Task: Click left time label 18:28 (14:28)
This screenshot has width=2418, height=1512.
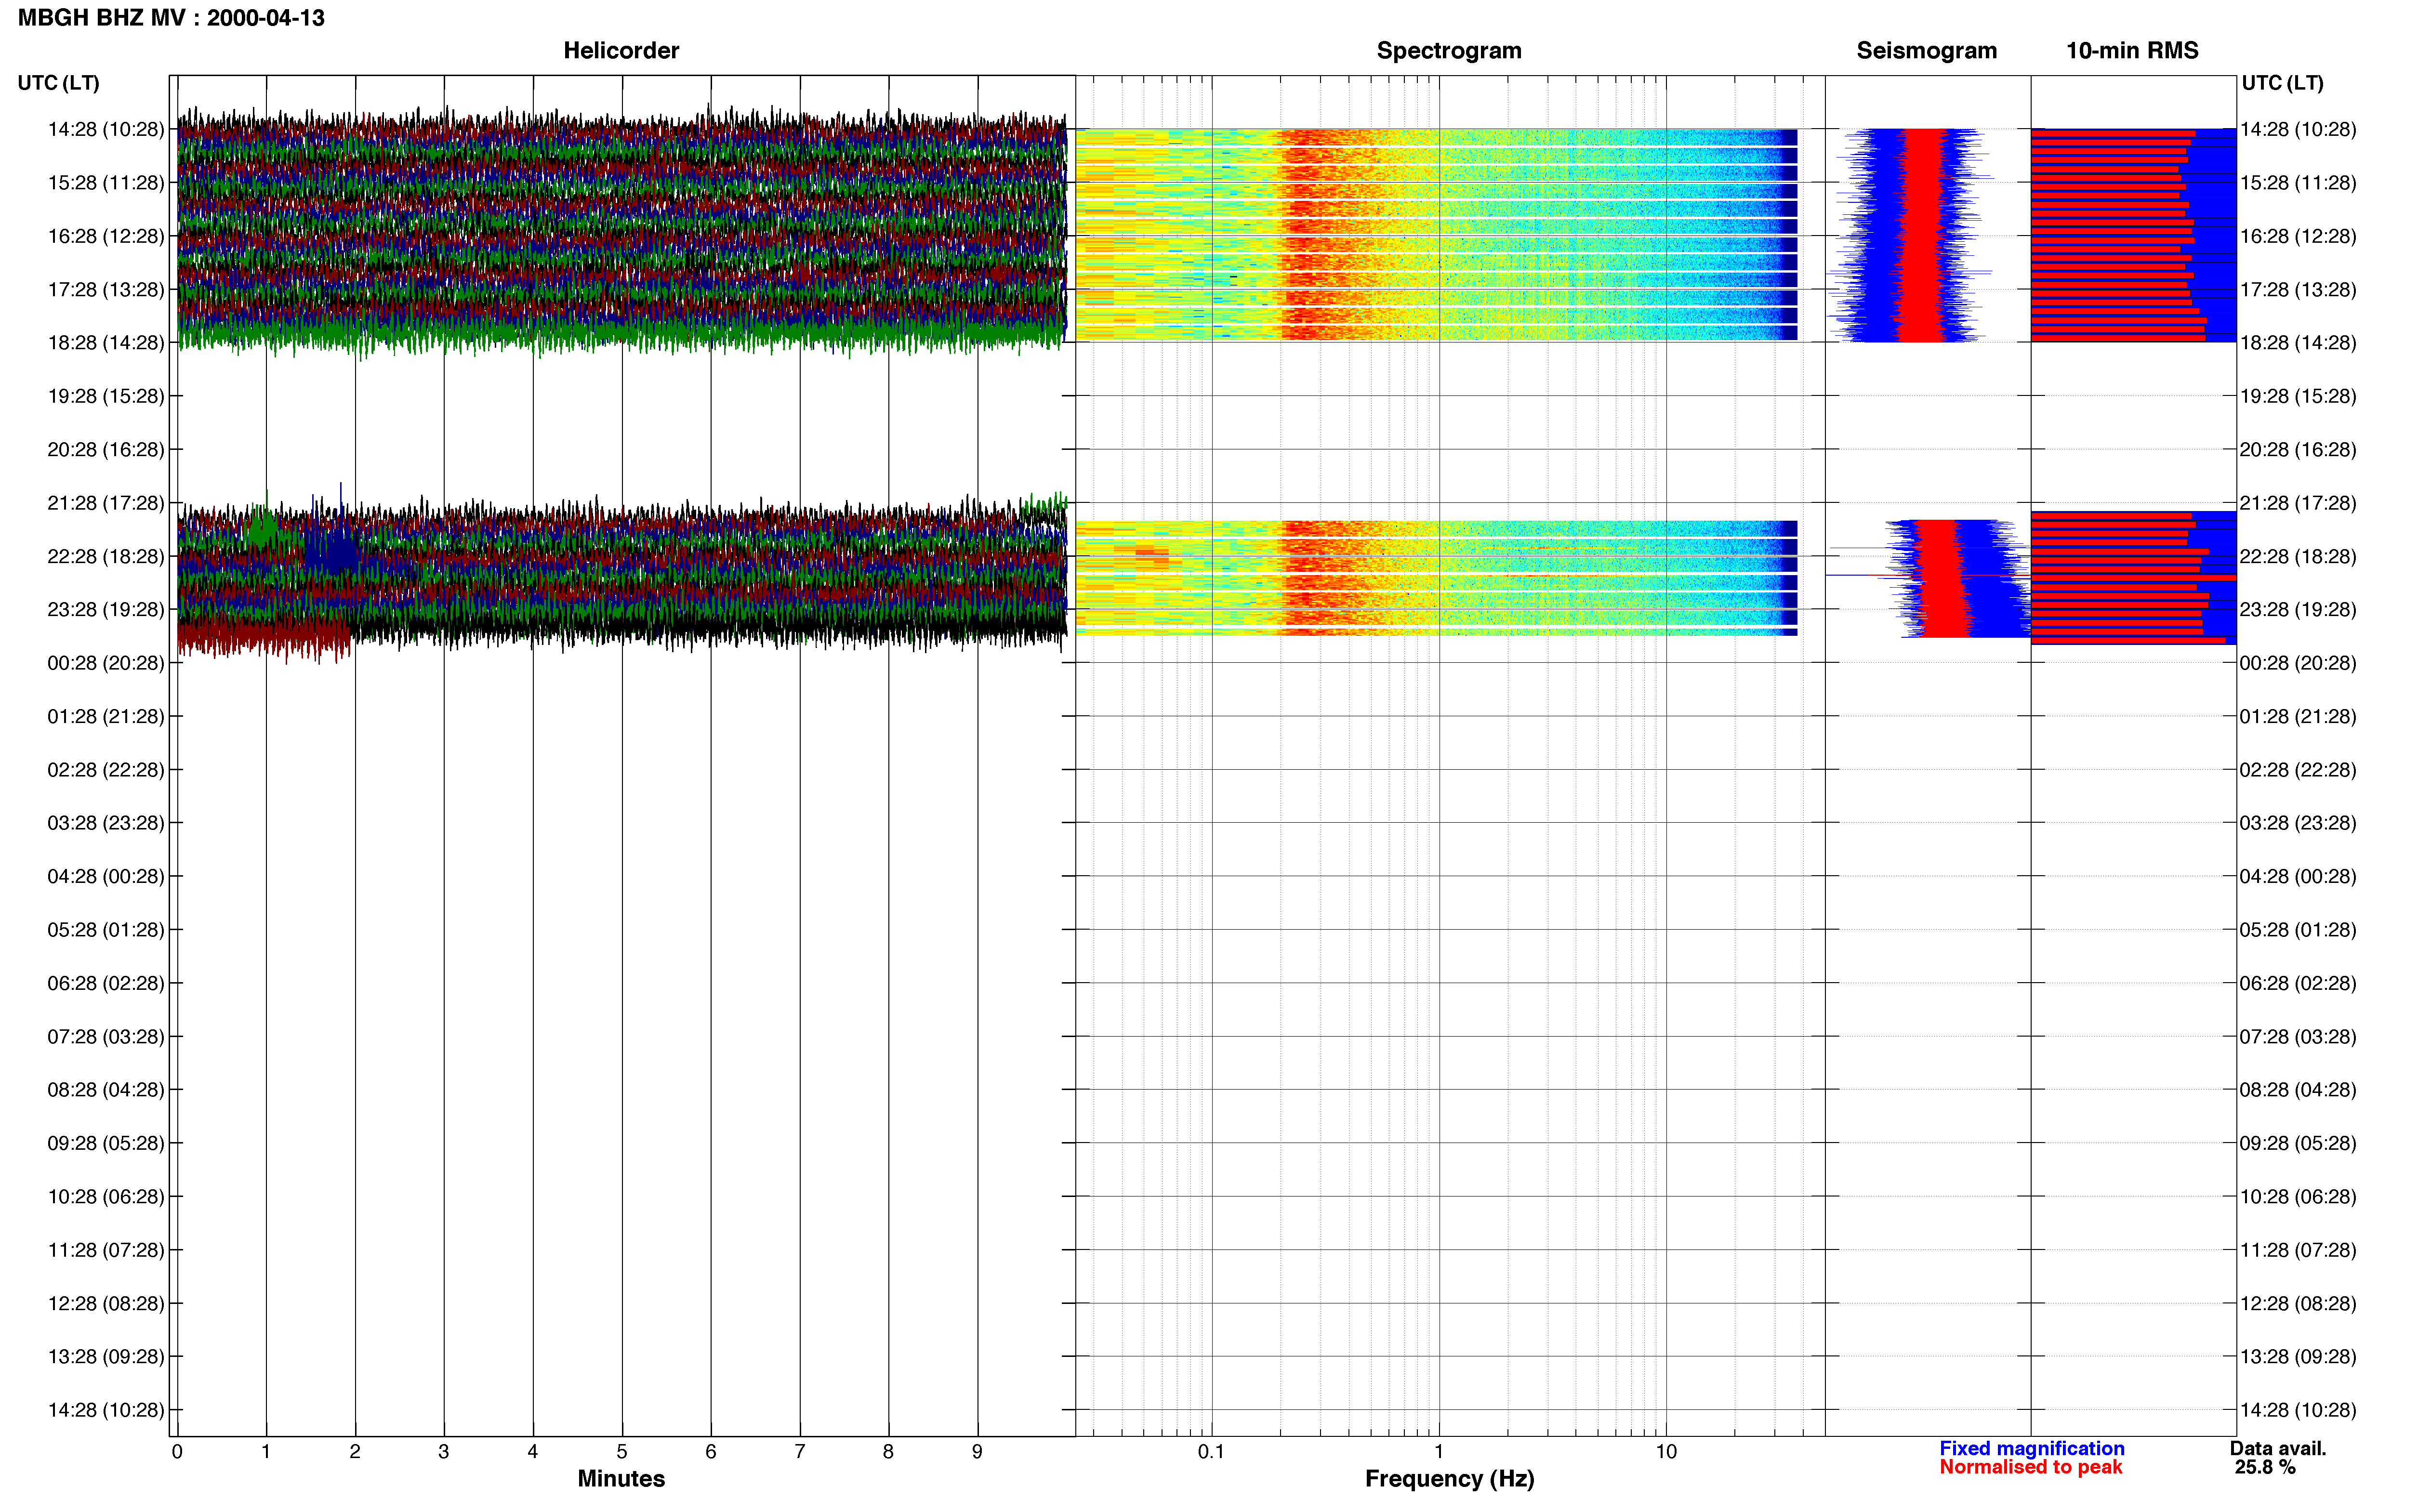Action: (x=106, y=342)
